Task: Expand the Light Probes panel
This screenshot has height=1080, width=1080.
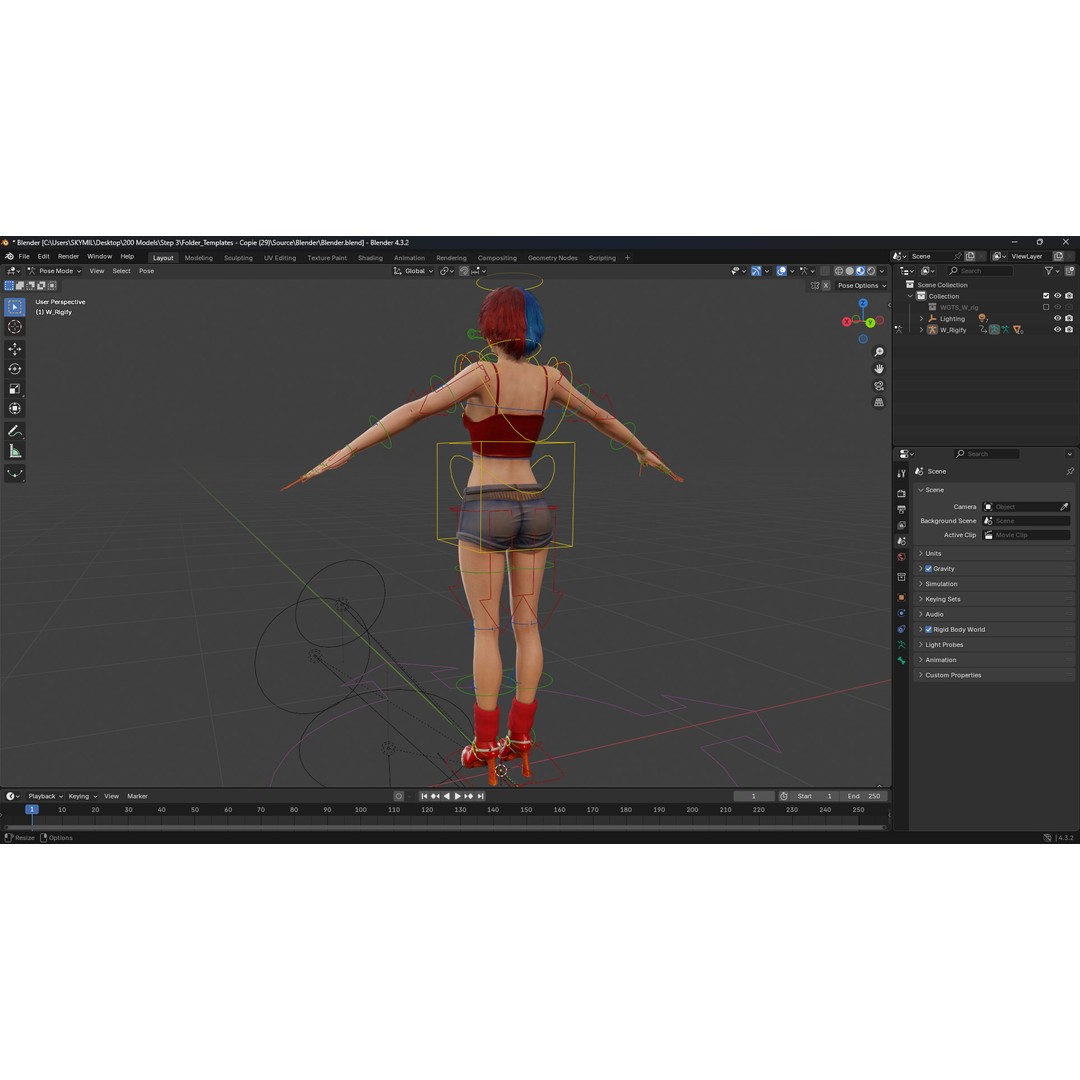Action: (x=994, y=645)
